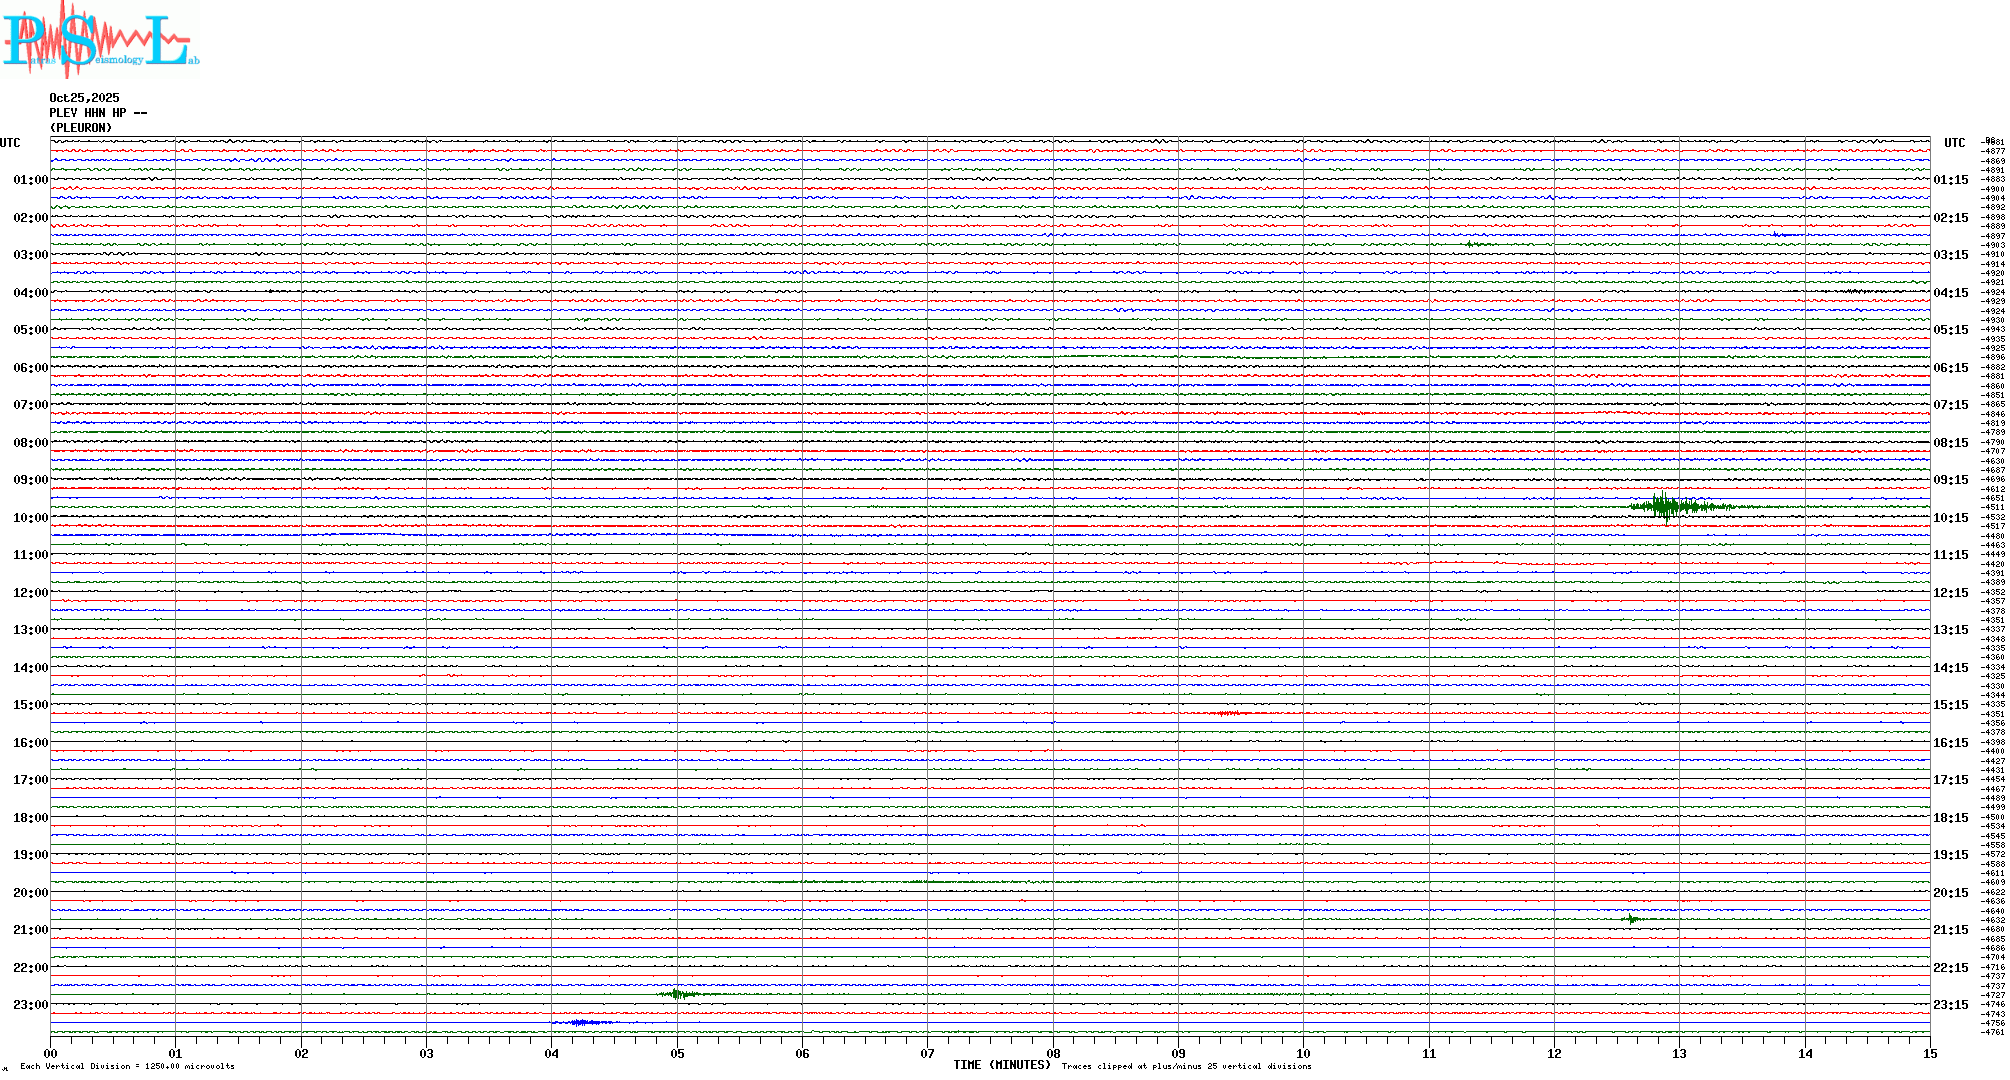
Task: Click the vertical division microvolts note
Action: tap(127, 1066)
